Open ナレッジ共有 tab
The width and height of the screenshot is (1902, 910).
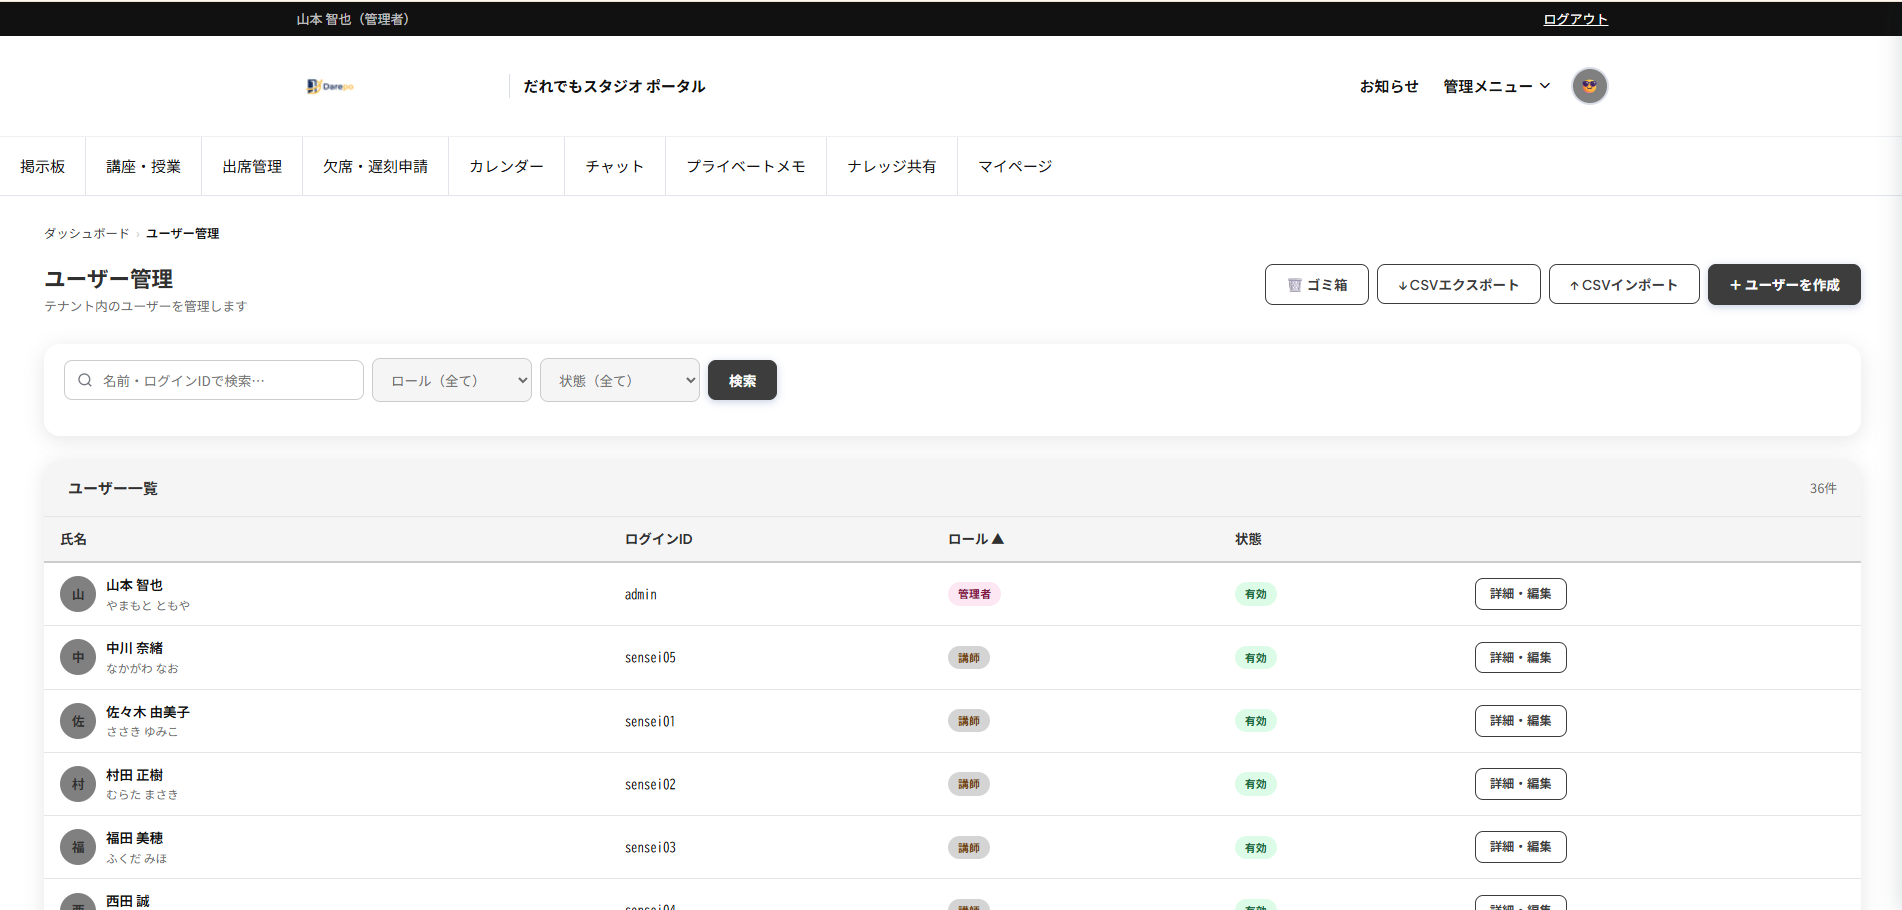(892, 166)
